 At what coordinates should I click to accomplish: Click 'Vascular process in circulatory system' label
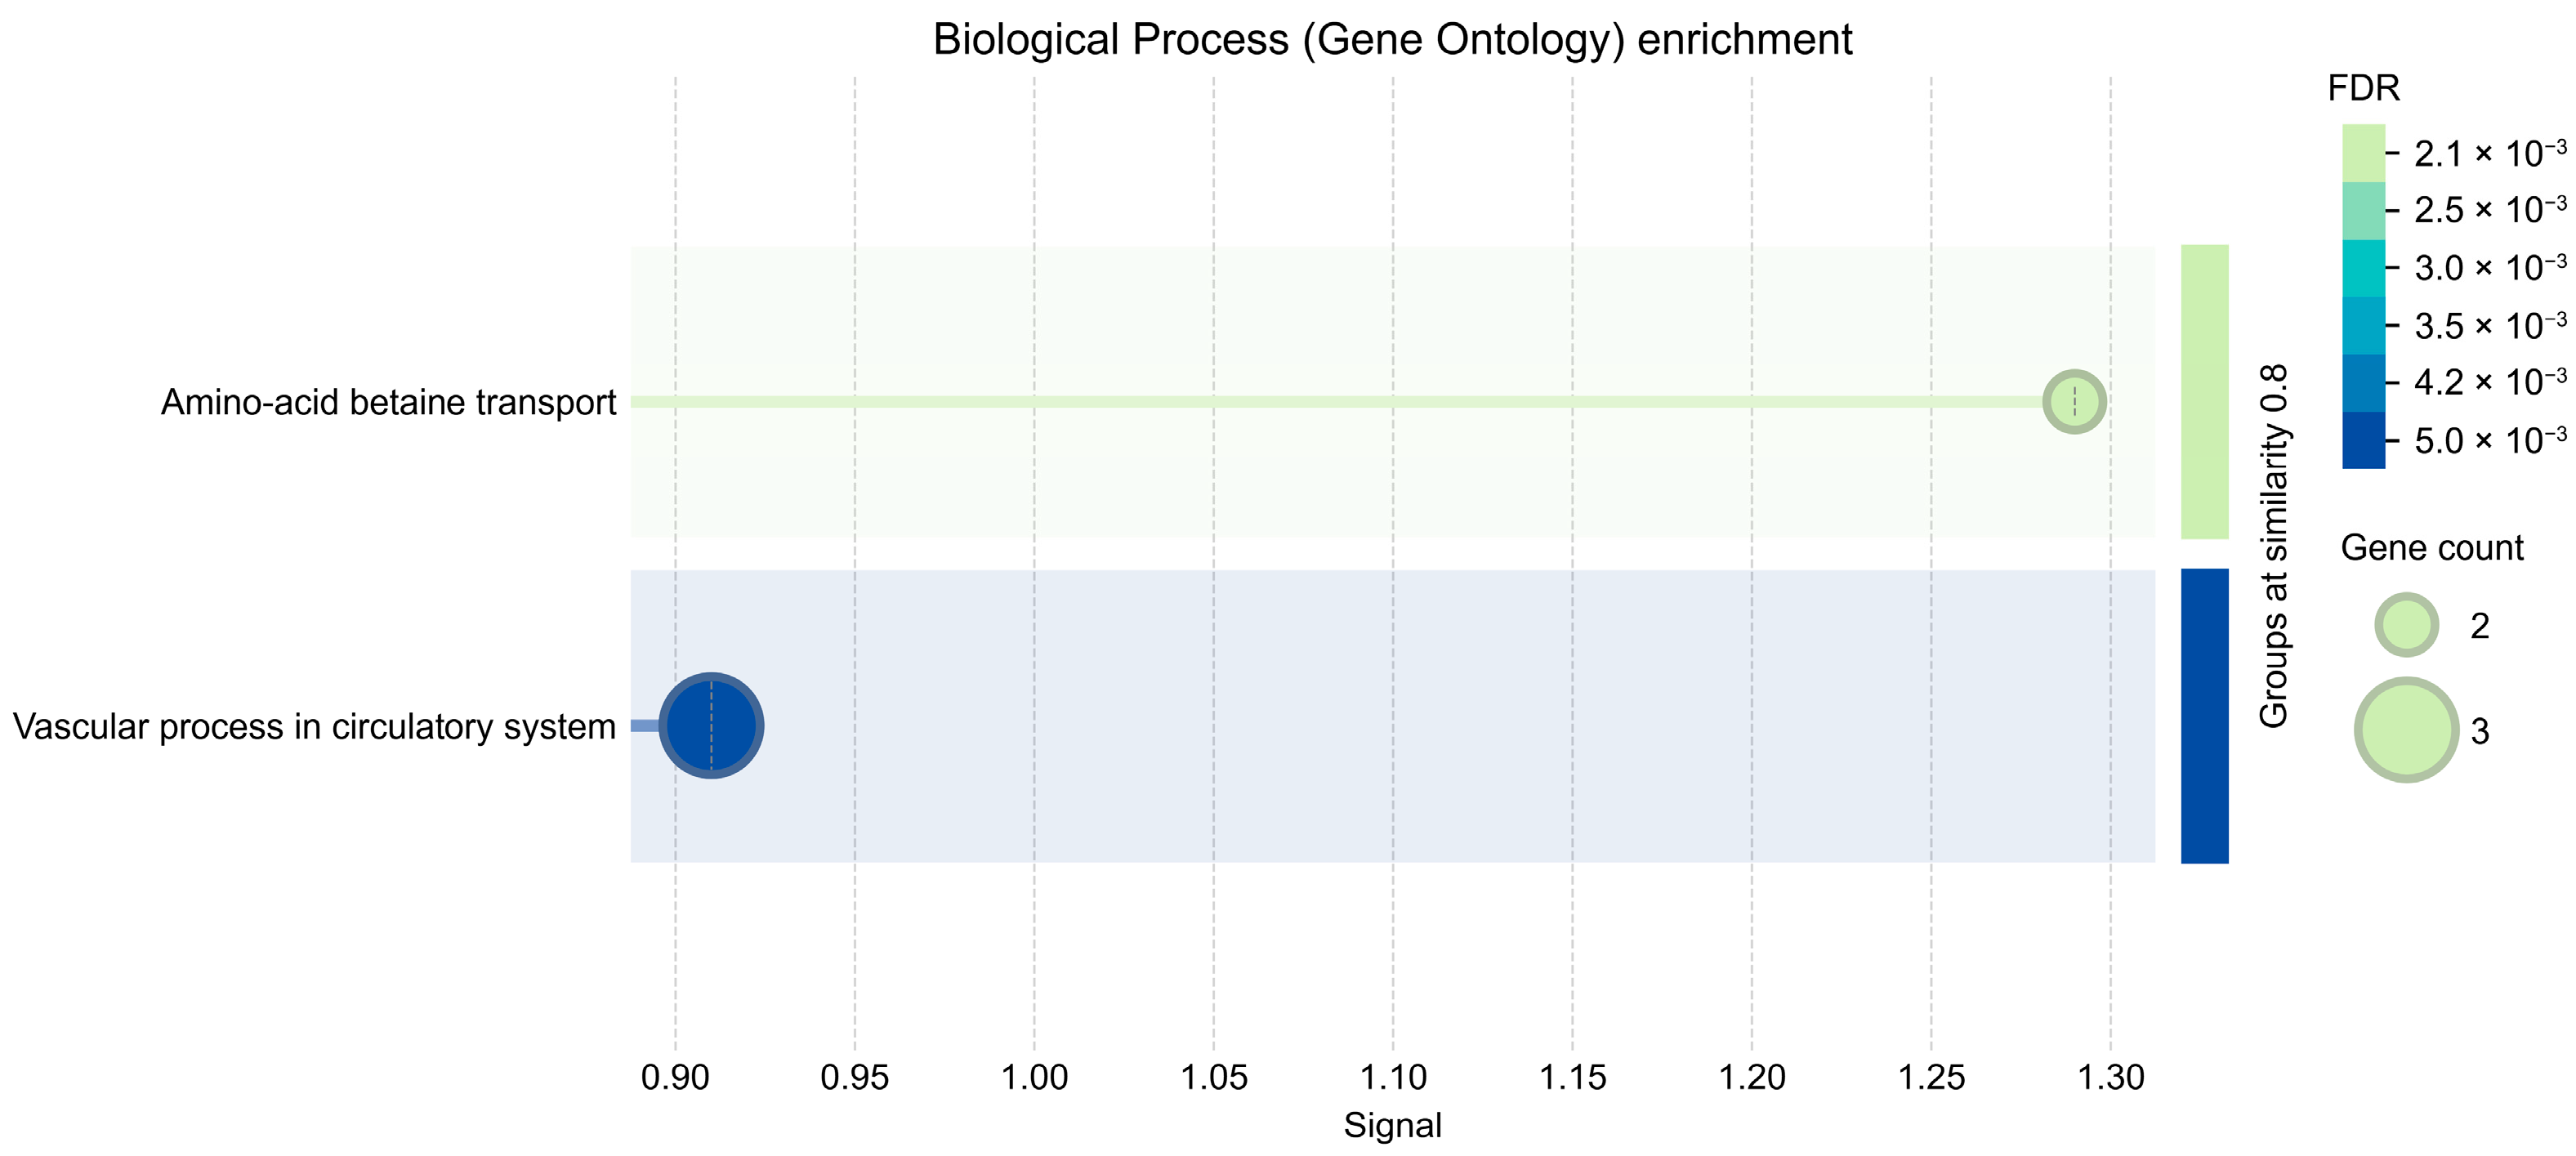(x=314, y=726)
